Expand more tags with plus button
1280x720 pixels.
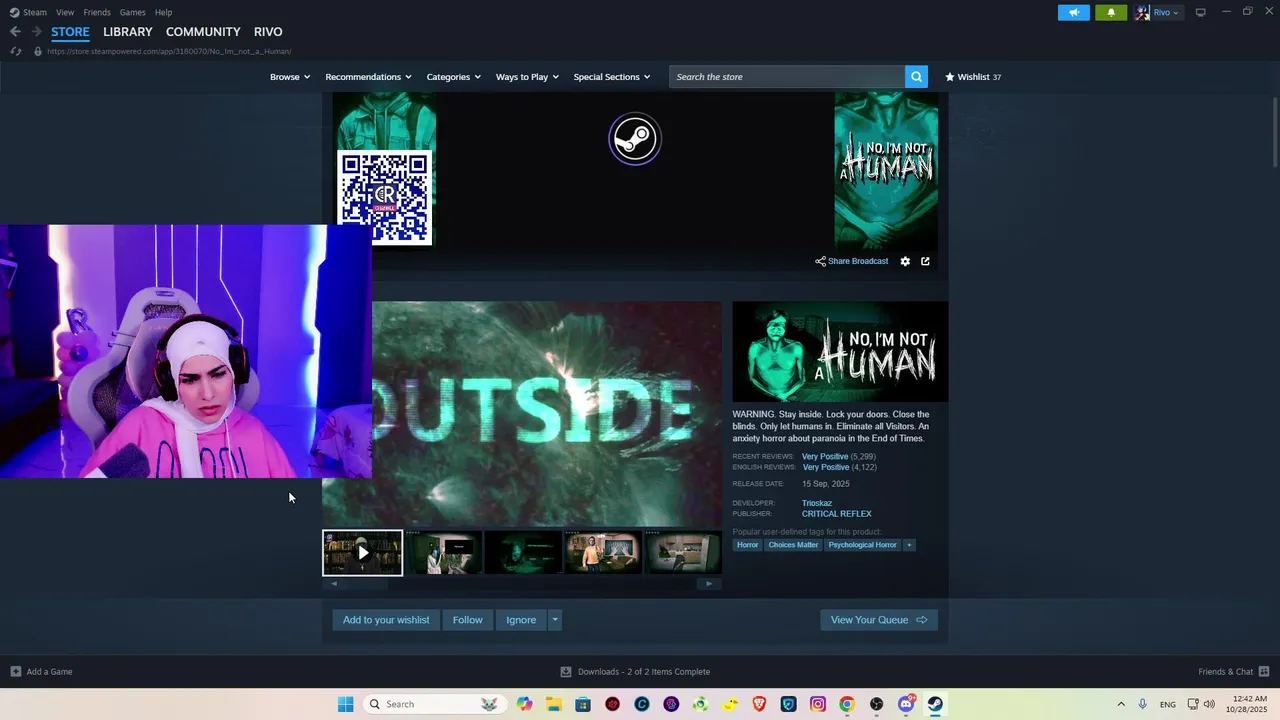pos(909,545)
